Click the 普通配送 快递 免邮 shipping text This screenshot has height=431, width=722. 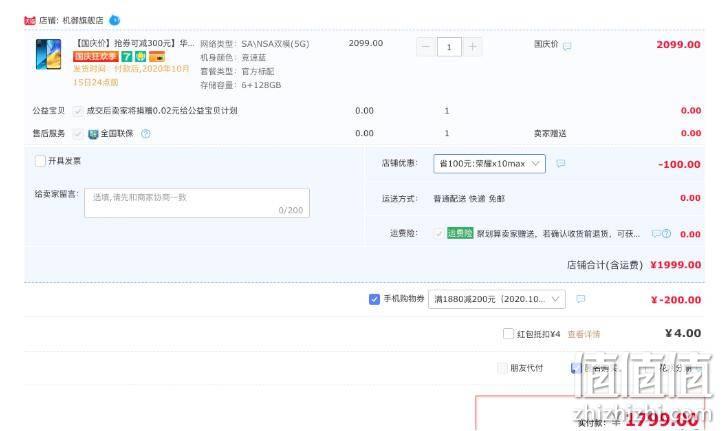click(x=469, y=198)
